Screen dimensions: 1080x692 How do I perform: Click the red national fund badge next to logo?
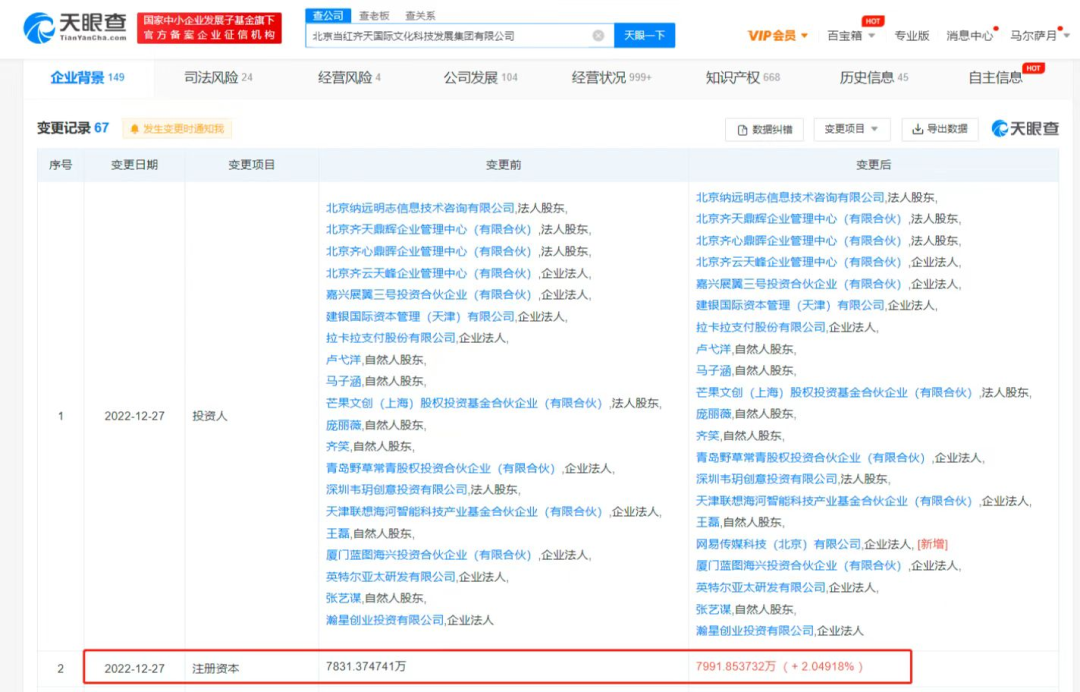(x=209, y=26)
